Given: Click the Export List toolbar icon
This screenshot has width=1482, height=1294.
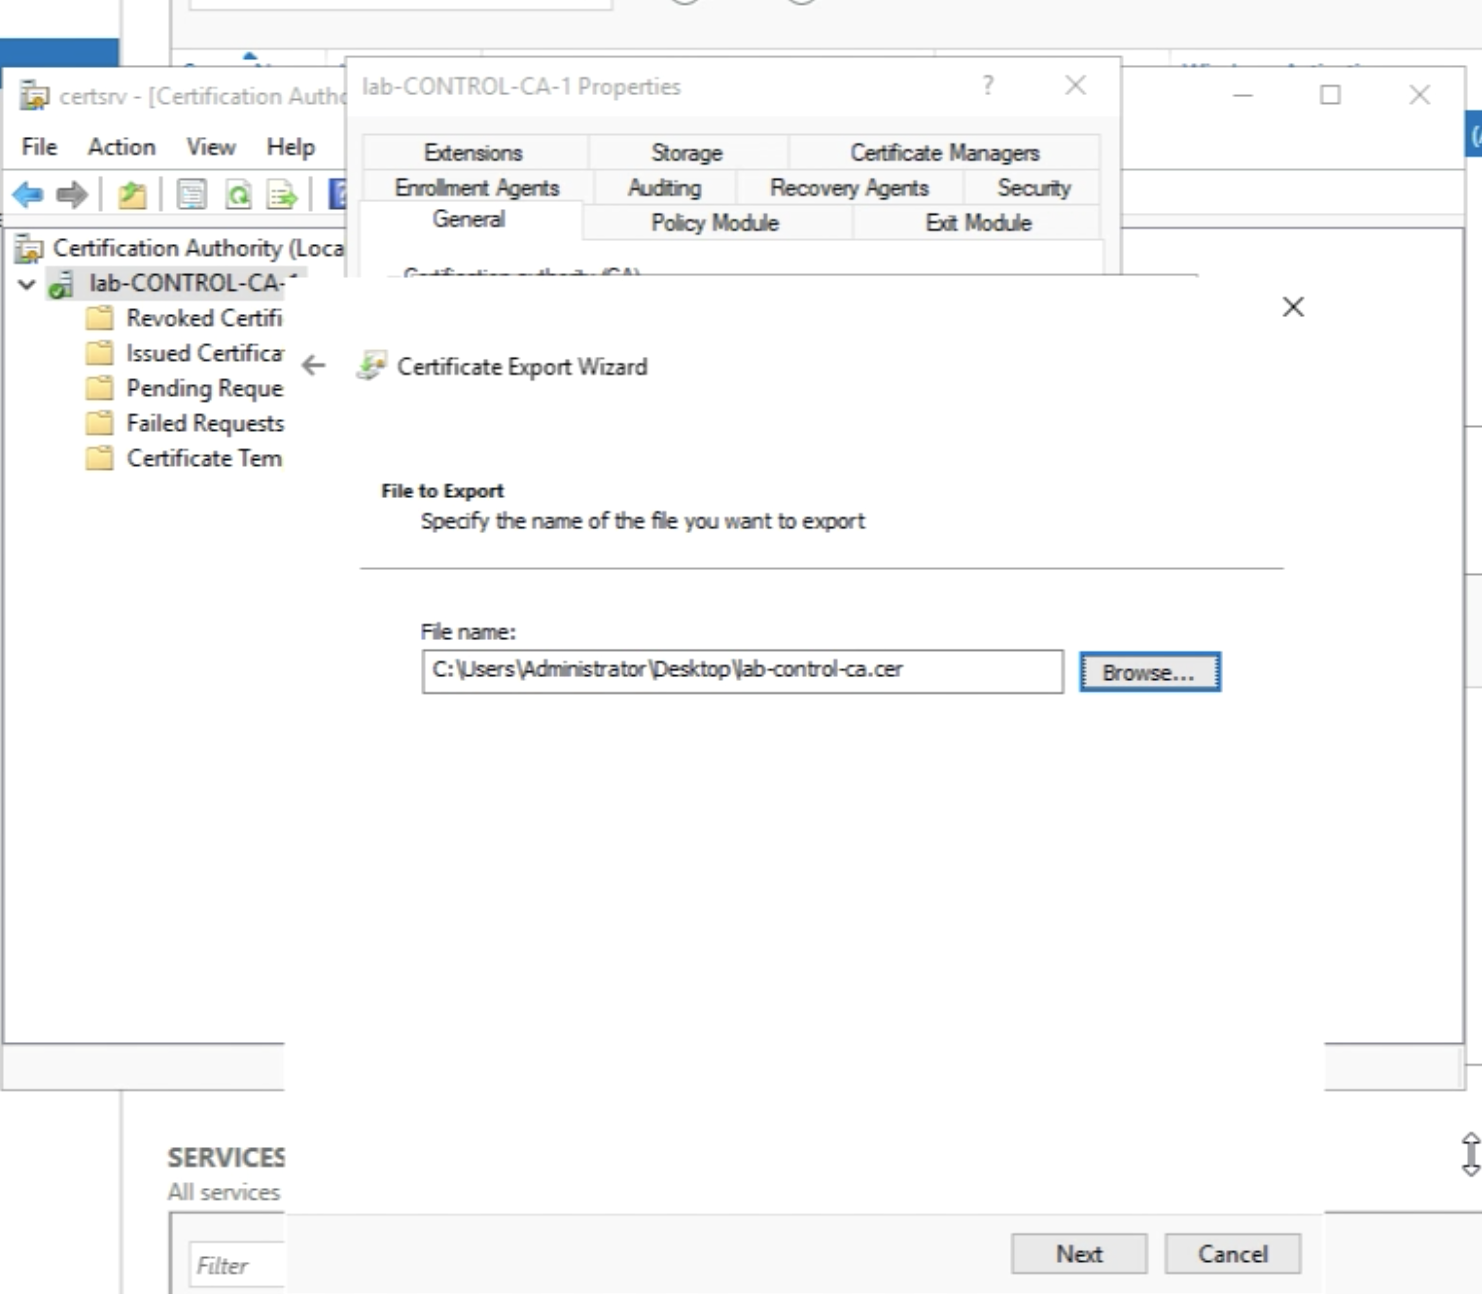Looking at the screenshot, I should 282,194.
